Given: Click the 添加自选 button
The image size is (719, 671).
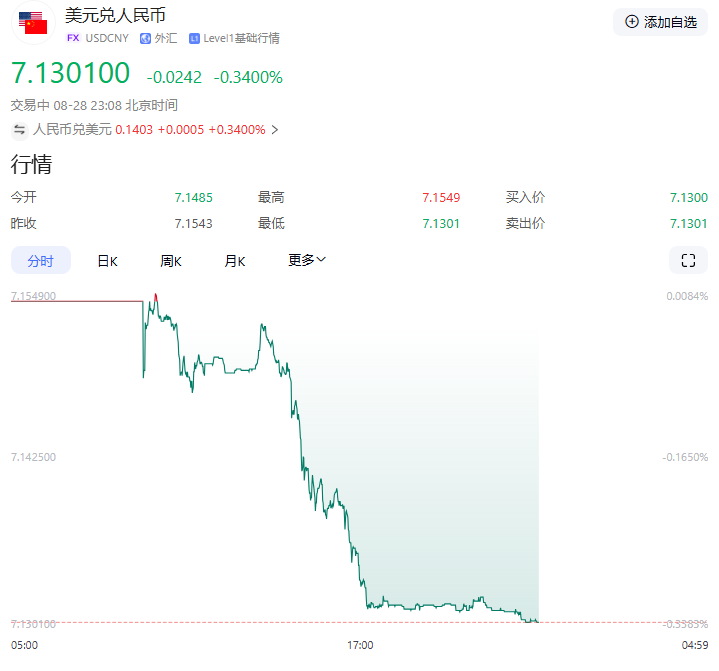Looking at the screenshot, I should pos(660,21).
